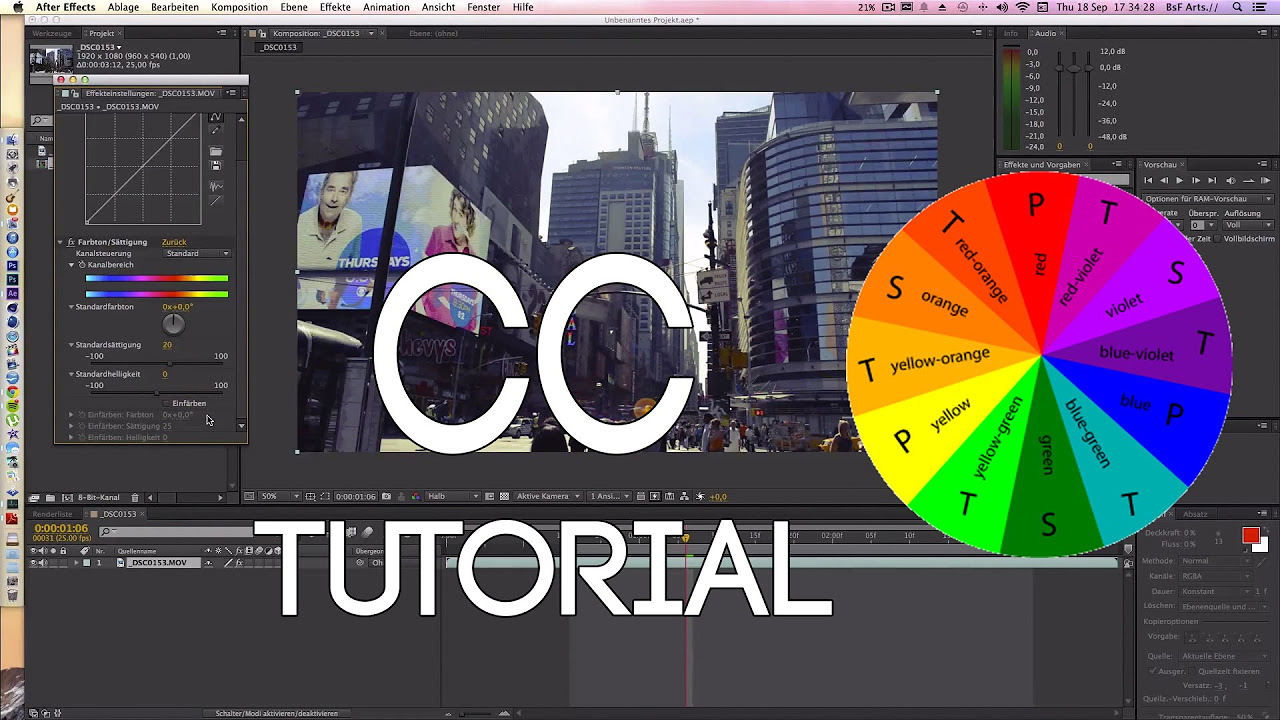Open the Komposition menu

(239, 7)
